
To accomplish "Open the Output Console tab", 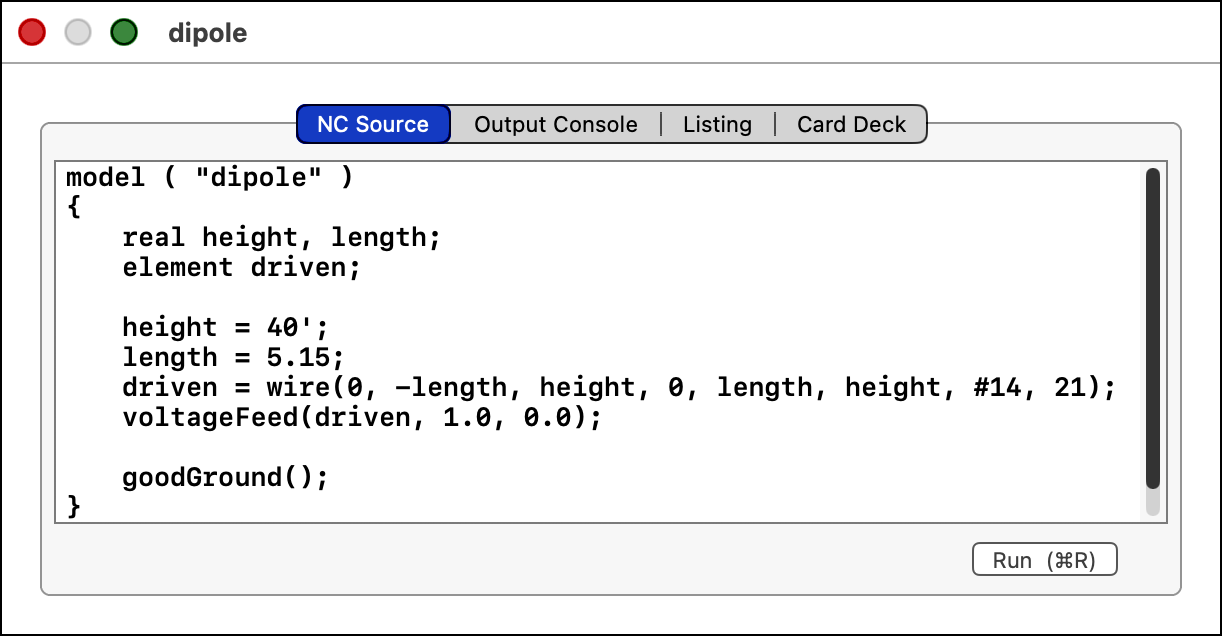I will 555,125.
